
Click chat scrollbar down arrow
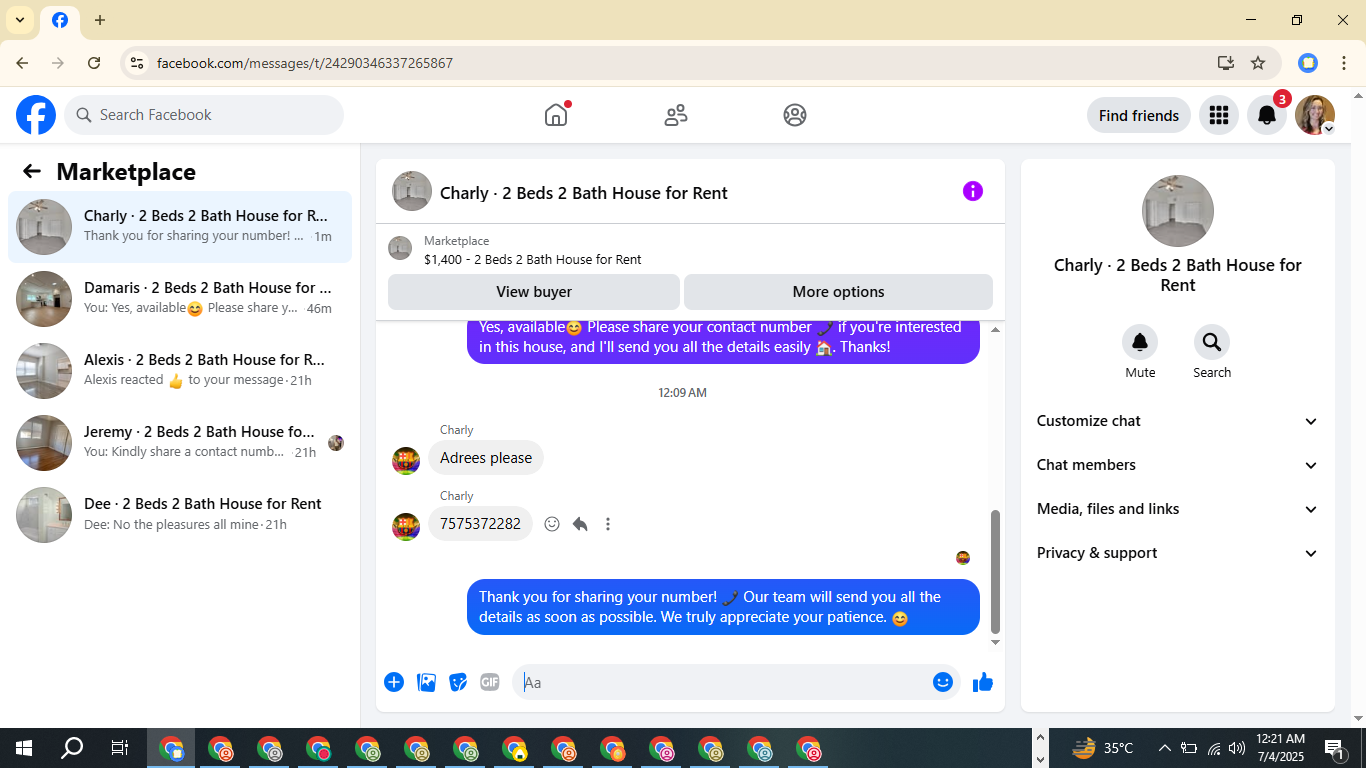(995, 642)
